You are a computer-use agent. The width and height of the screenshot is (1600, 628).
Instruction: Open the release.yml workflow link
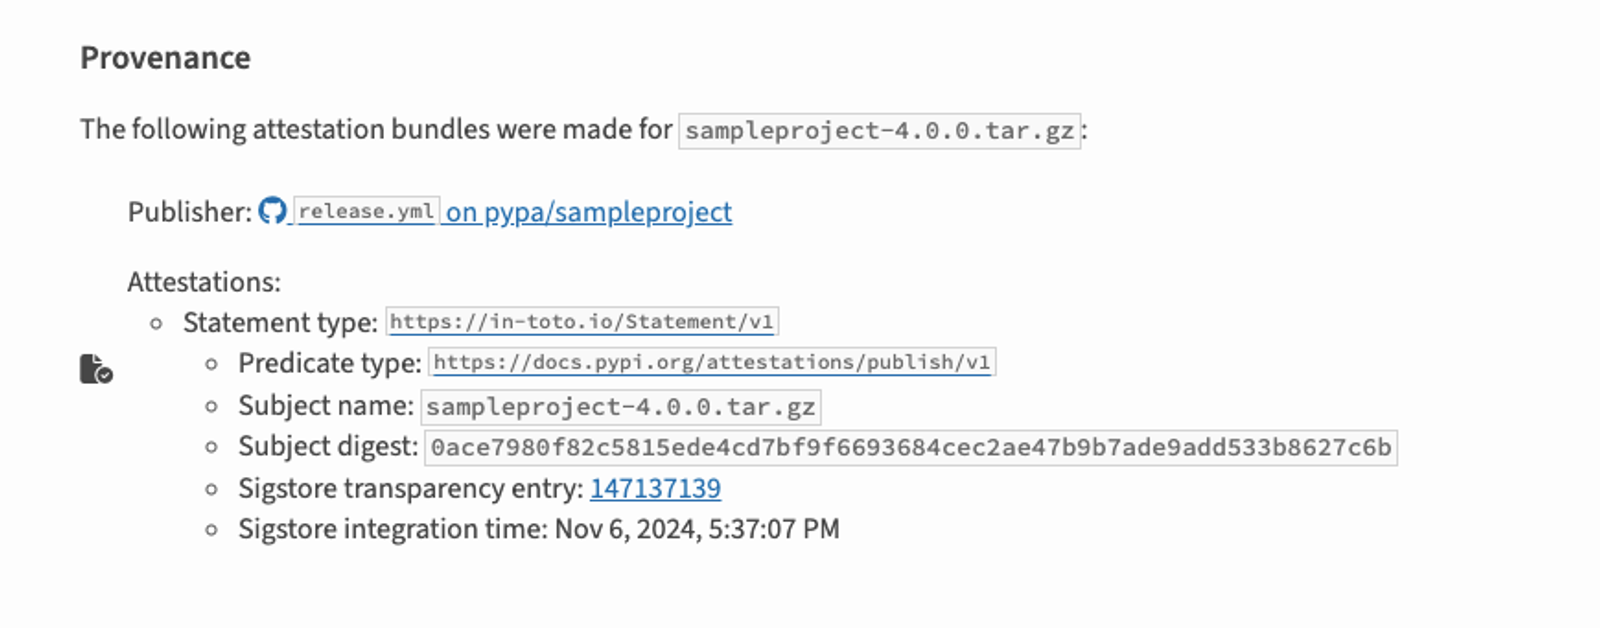click(x=366, y=211)
